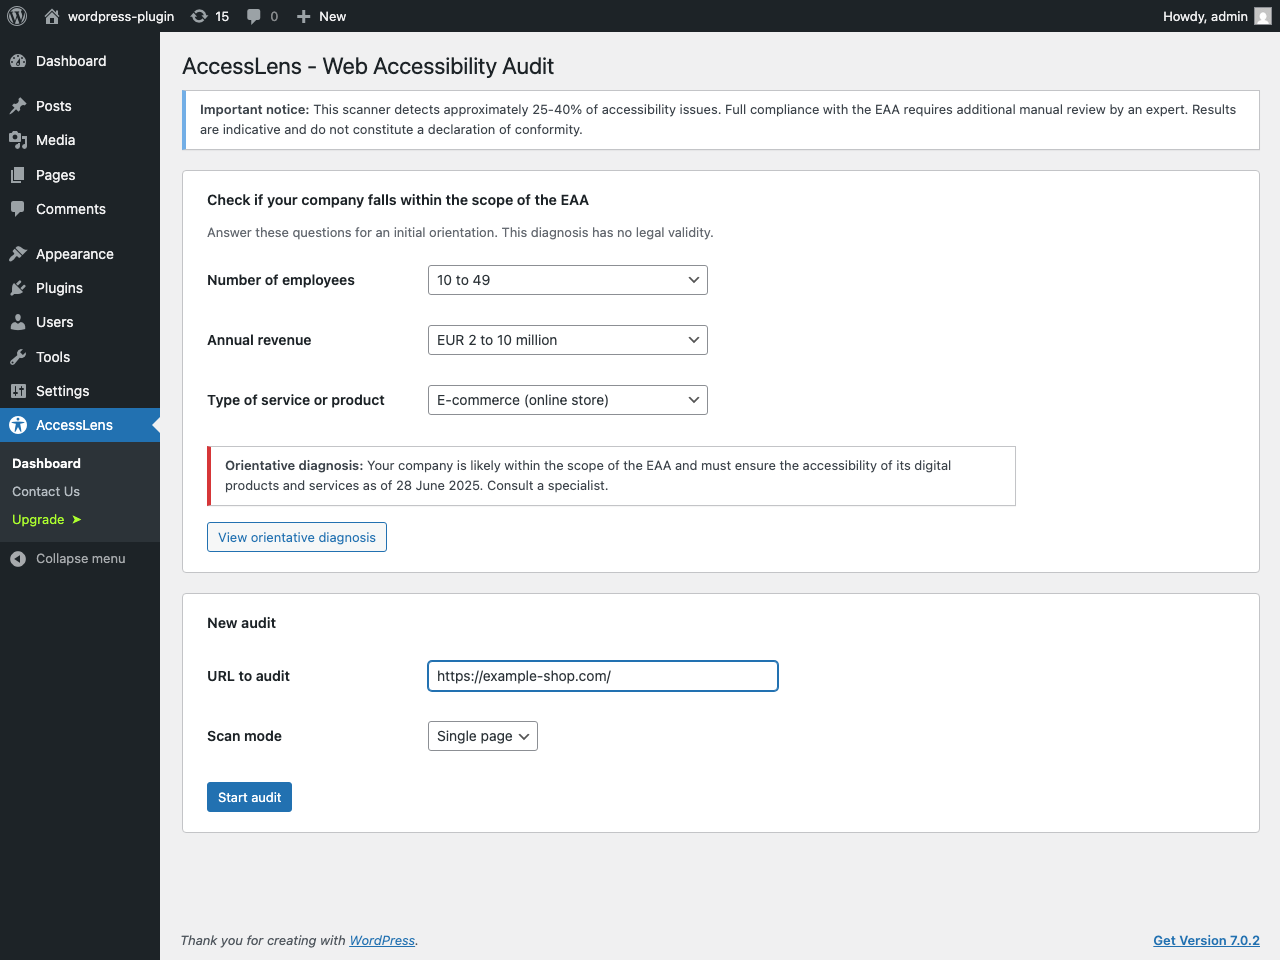
Task: Click the Dashboard gauge icon in sidebar
Action: click(18, 61)
